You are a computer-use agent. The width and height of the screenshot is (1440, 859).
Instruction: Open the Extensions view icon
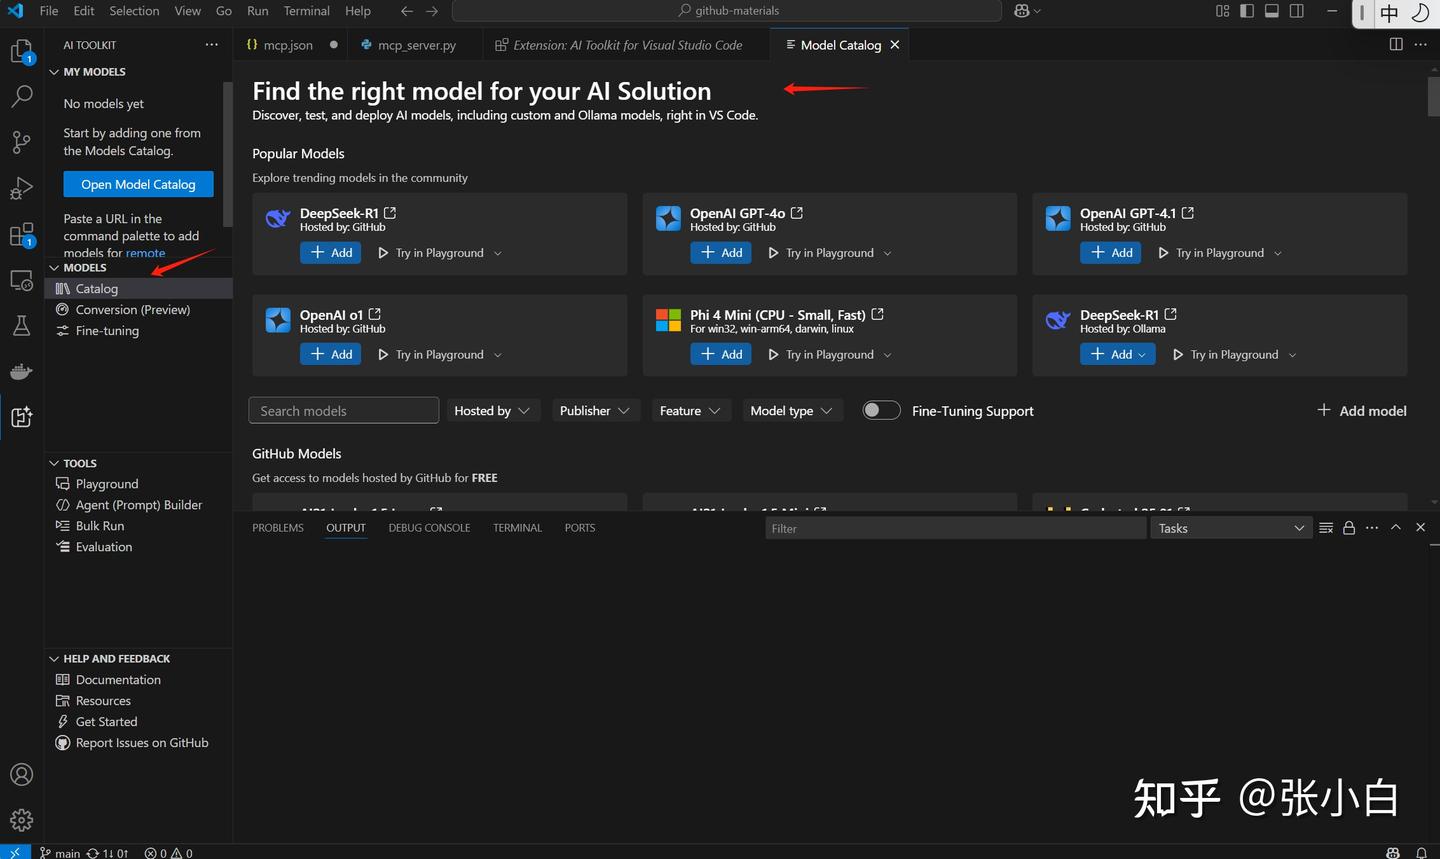tap(21, 235)
